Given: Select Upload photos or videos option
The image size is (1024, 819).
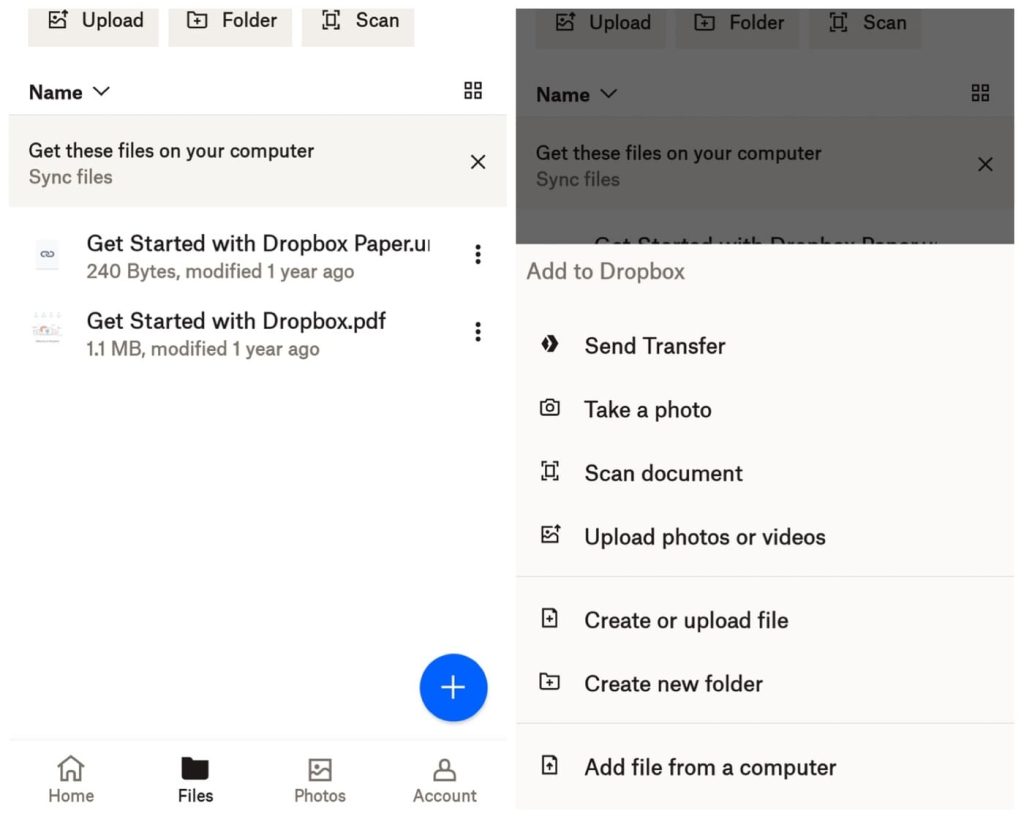Looking at the screenshot, I should (x=765, y=537).
